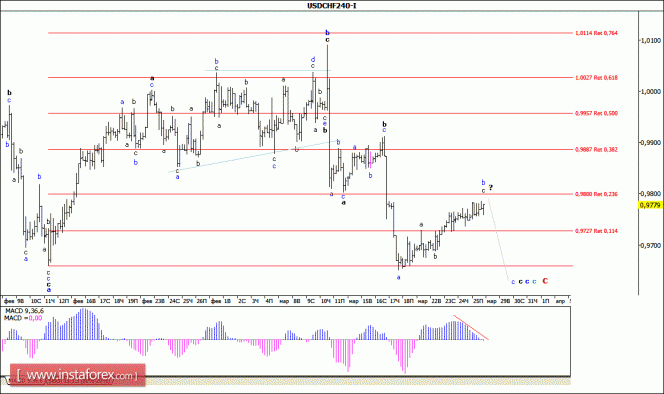Click the 1,0100 price axis tick
The image size is (664, 394).
[x=650, y=41]
